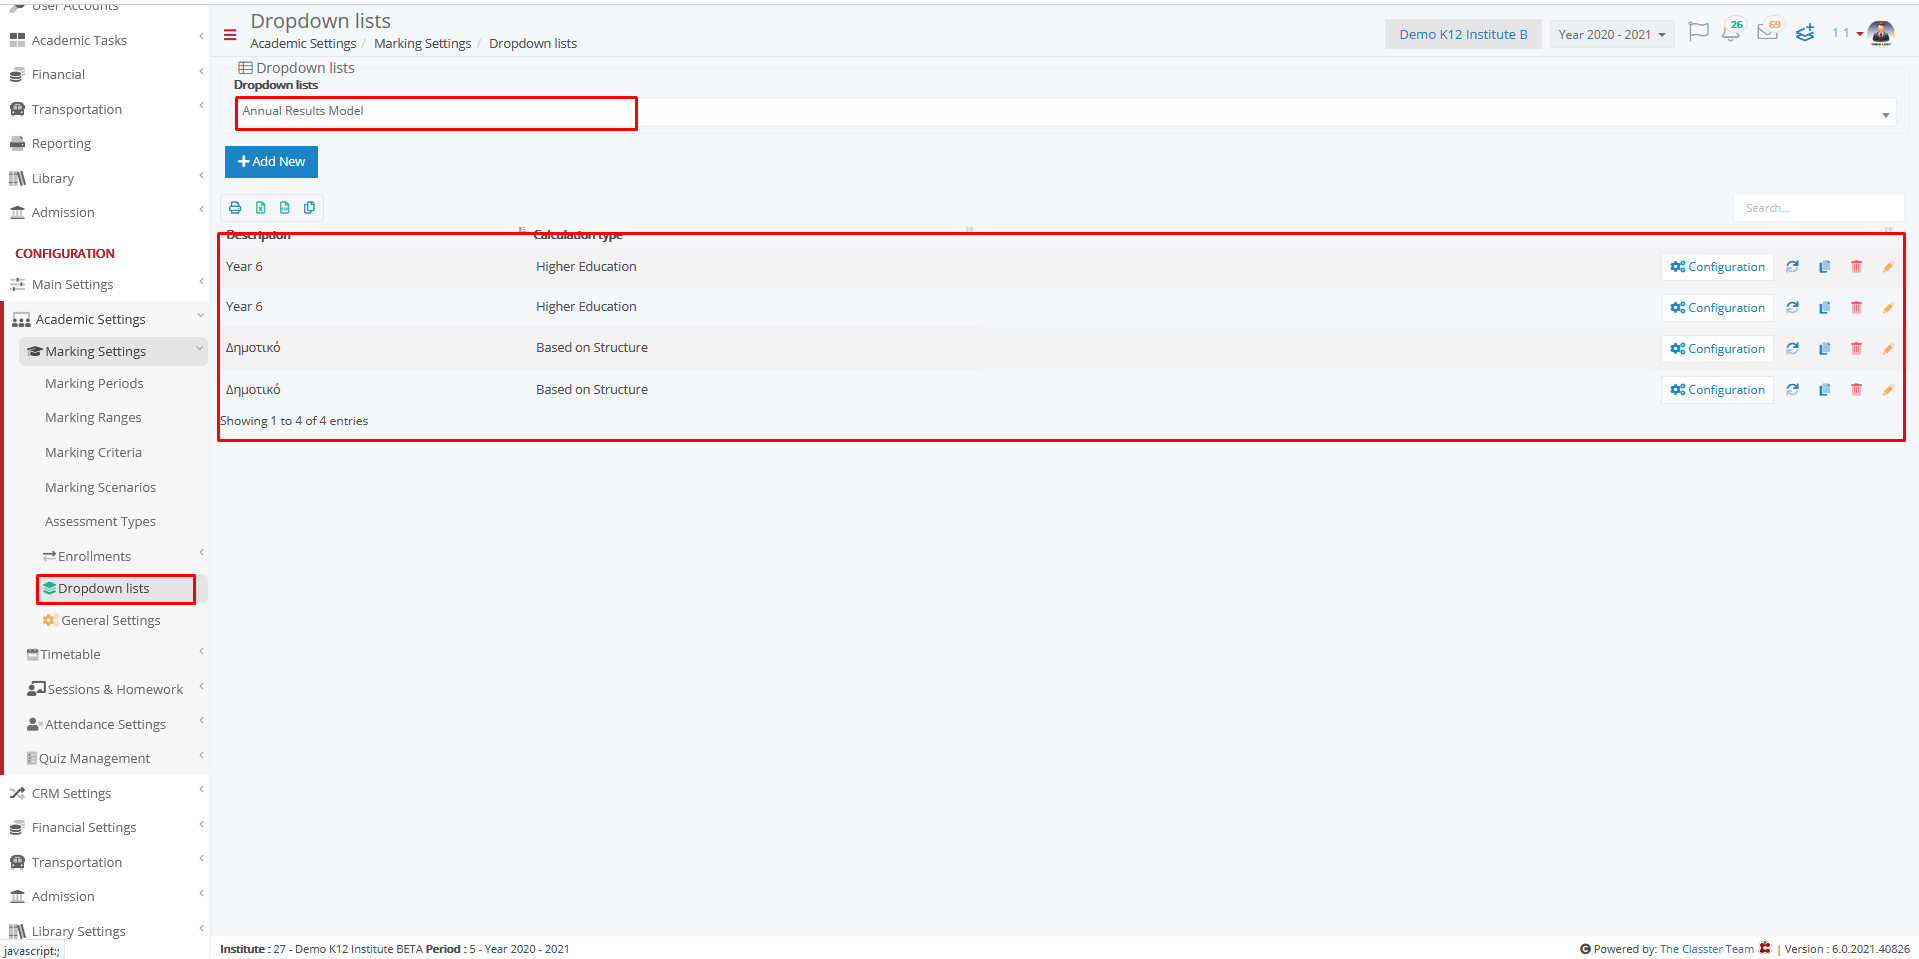Click the flag icon in the top bar
This screenshot has height=959, width=1919.
[x=1697, y=33]
